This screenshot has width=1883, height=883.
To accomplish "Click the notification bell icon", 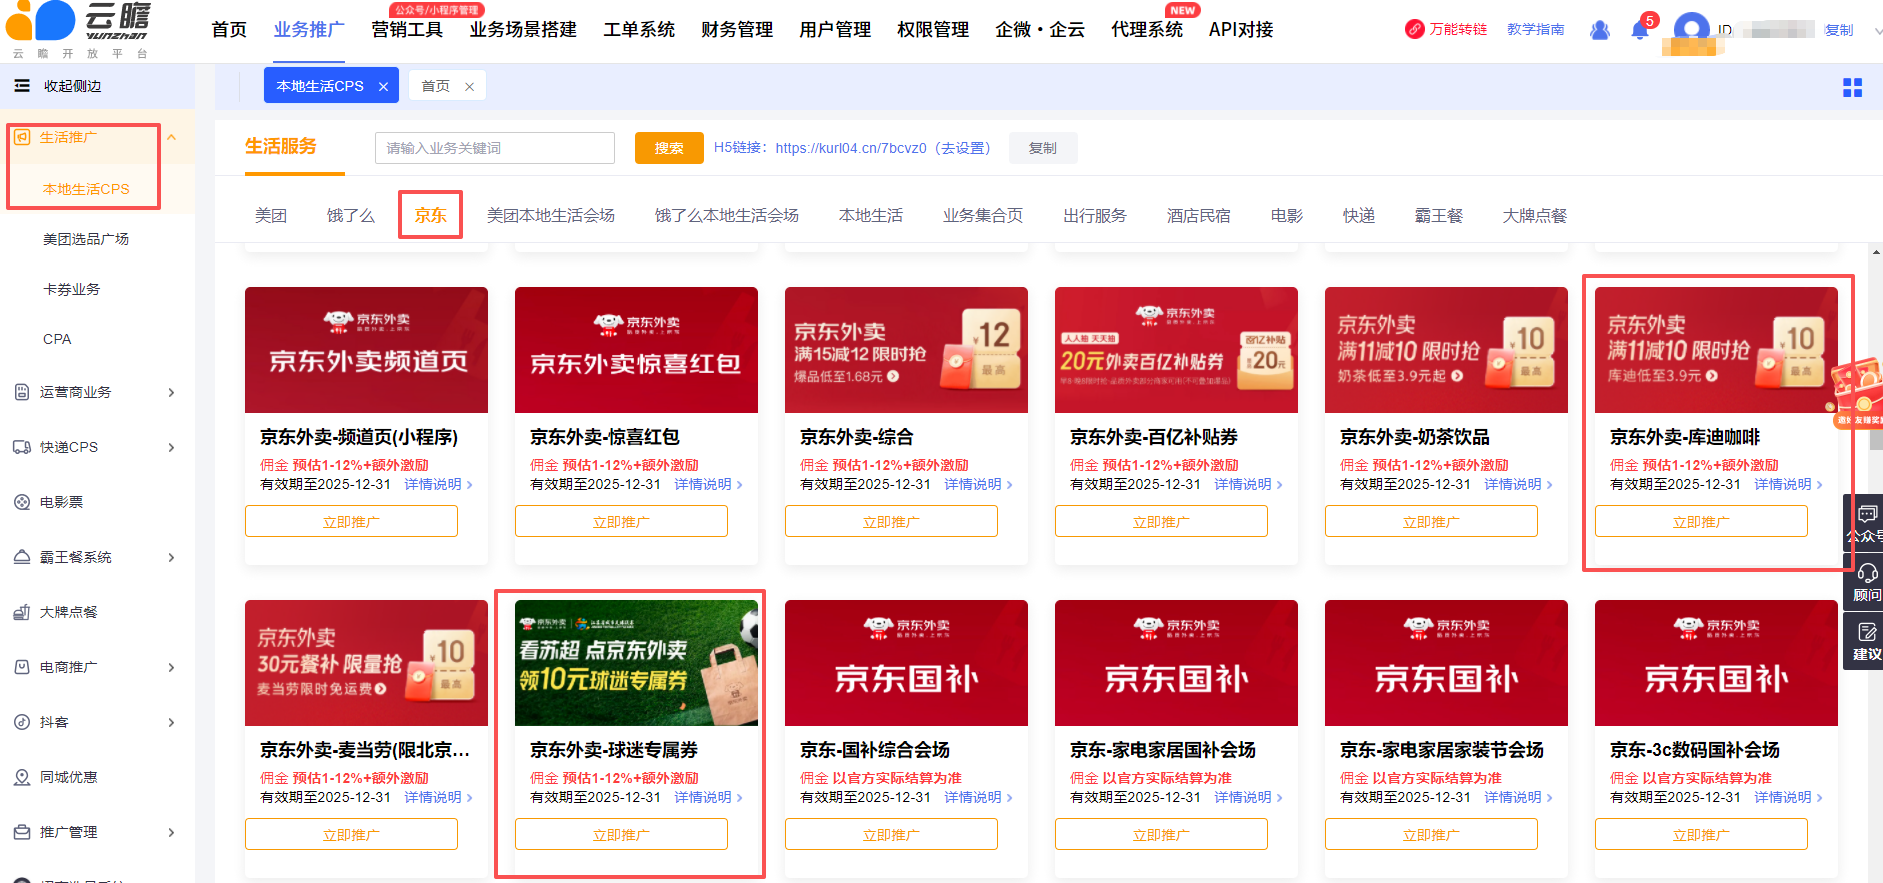I will click(x=1639, y=30).
